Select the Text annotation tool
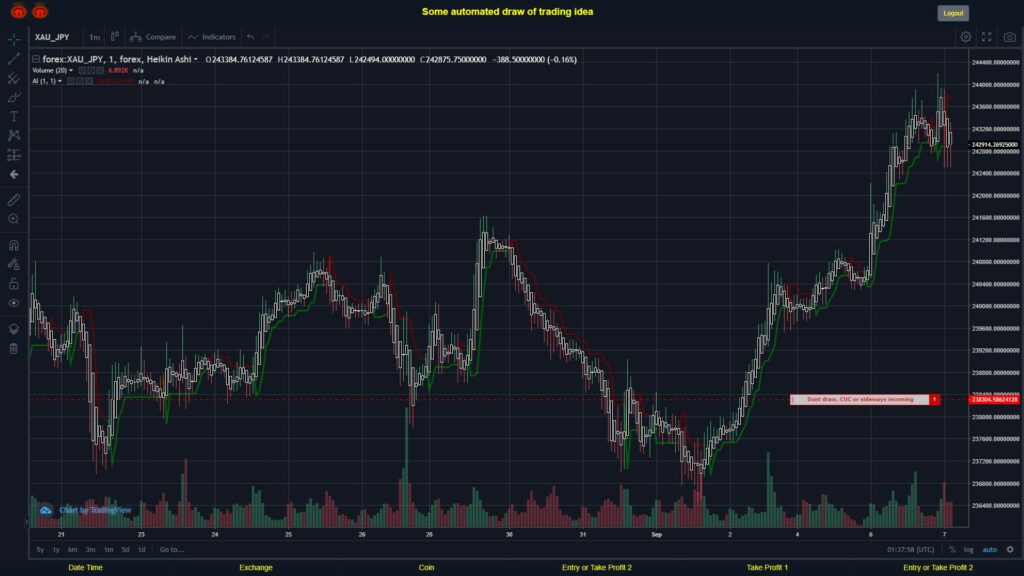Image resolution: width=1024 pixels, height=576 pixels. click(x=14, y=116)
